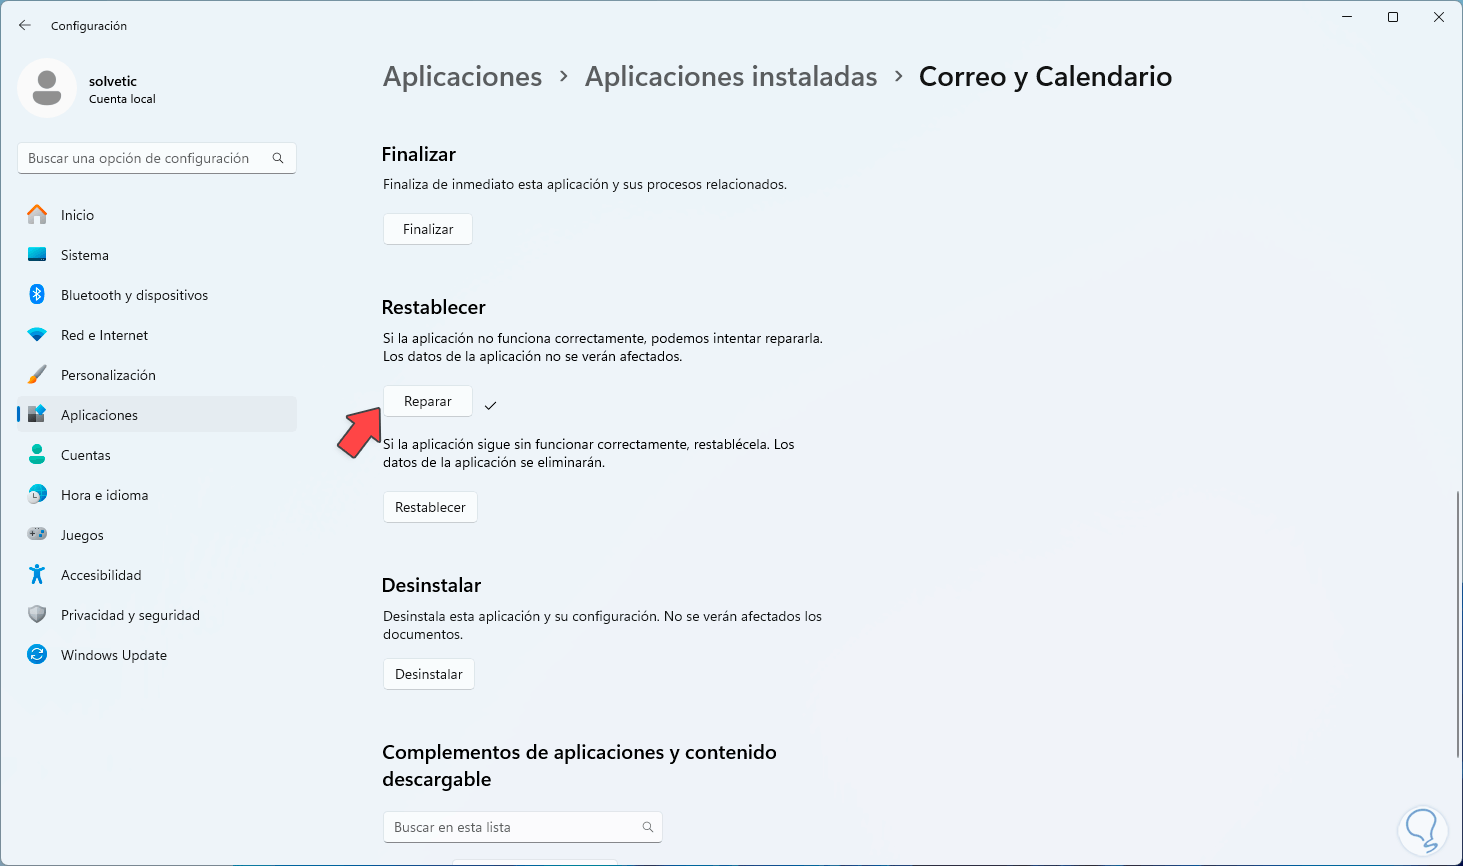The width and height of the screenshot is (1463, 866).
Task: Click the solvetic account name
Action: click(113, 81)
